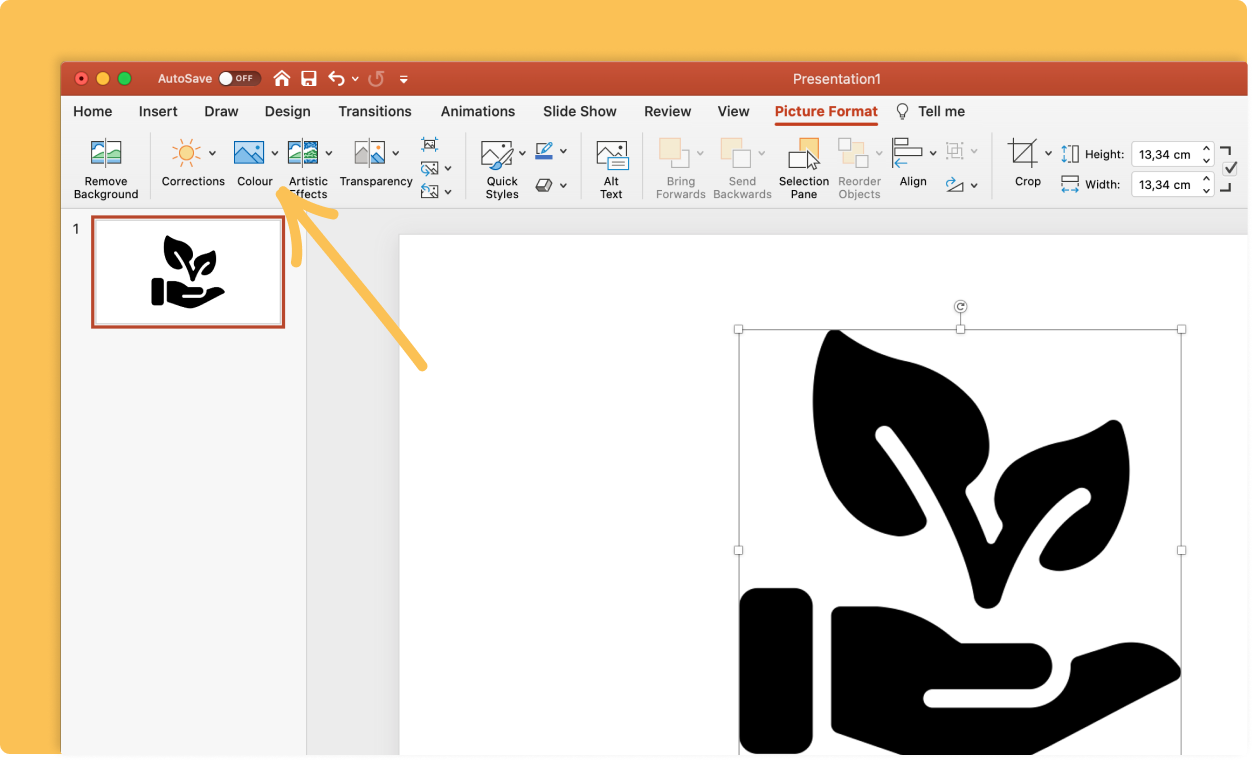Increase Height using the stepper arrow
The width and height of the screenshot is (1254, 761).
[x=1205, y=148]
